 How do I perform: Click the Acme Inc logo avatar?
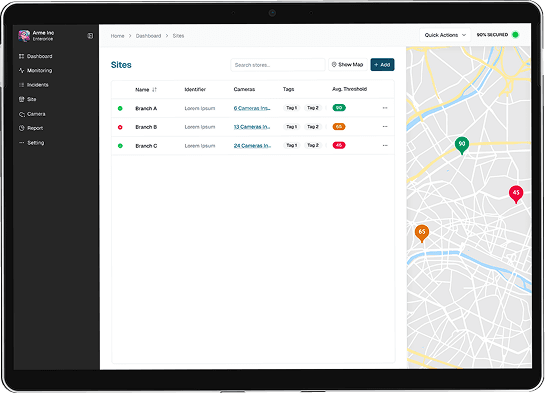[24, 35]
